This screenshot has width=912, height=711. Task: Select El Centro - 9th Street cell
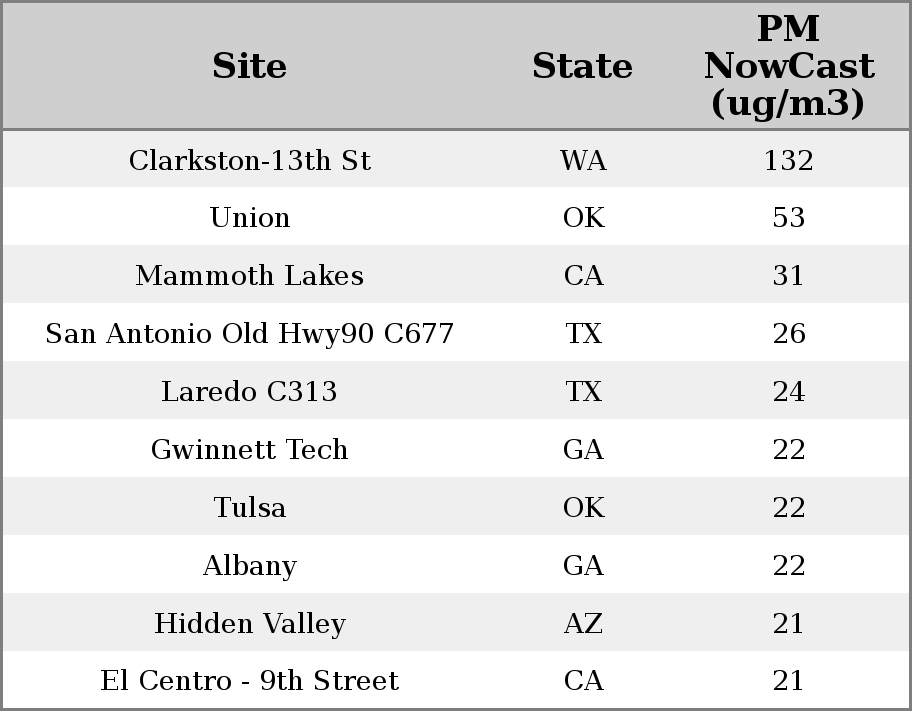[250, 681]
